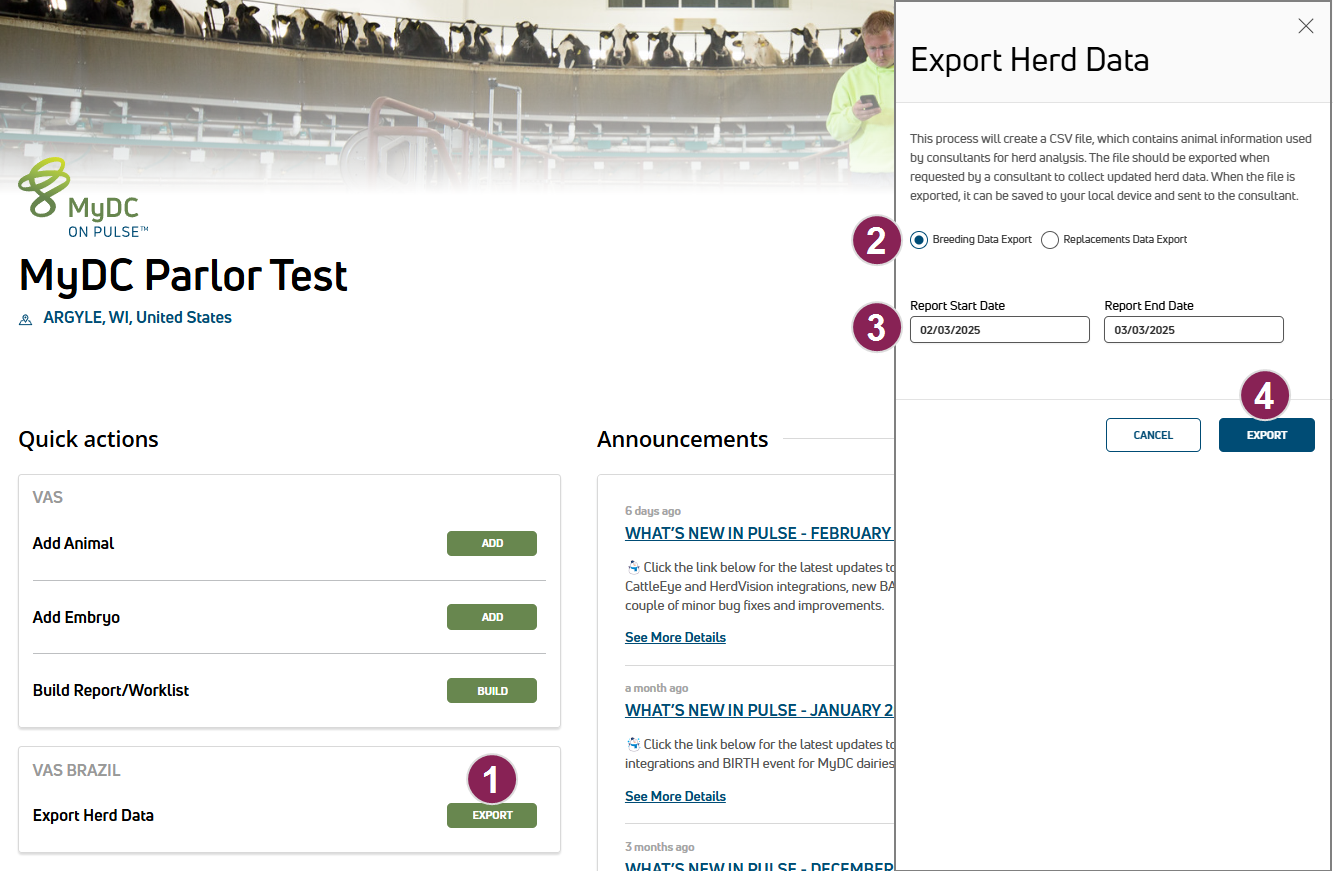
Task: Click the numbered step 2 badge
Action: pos(876,241)
